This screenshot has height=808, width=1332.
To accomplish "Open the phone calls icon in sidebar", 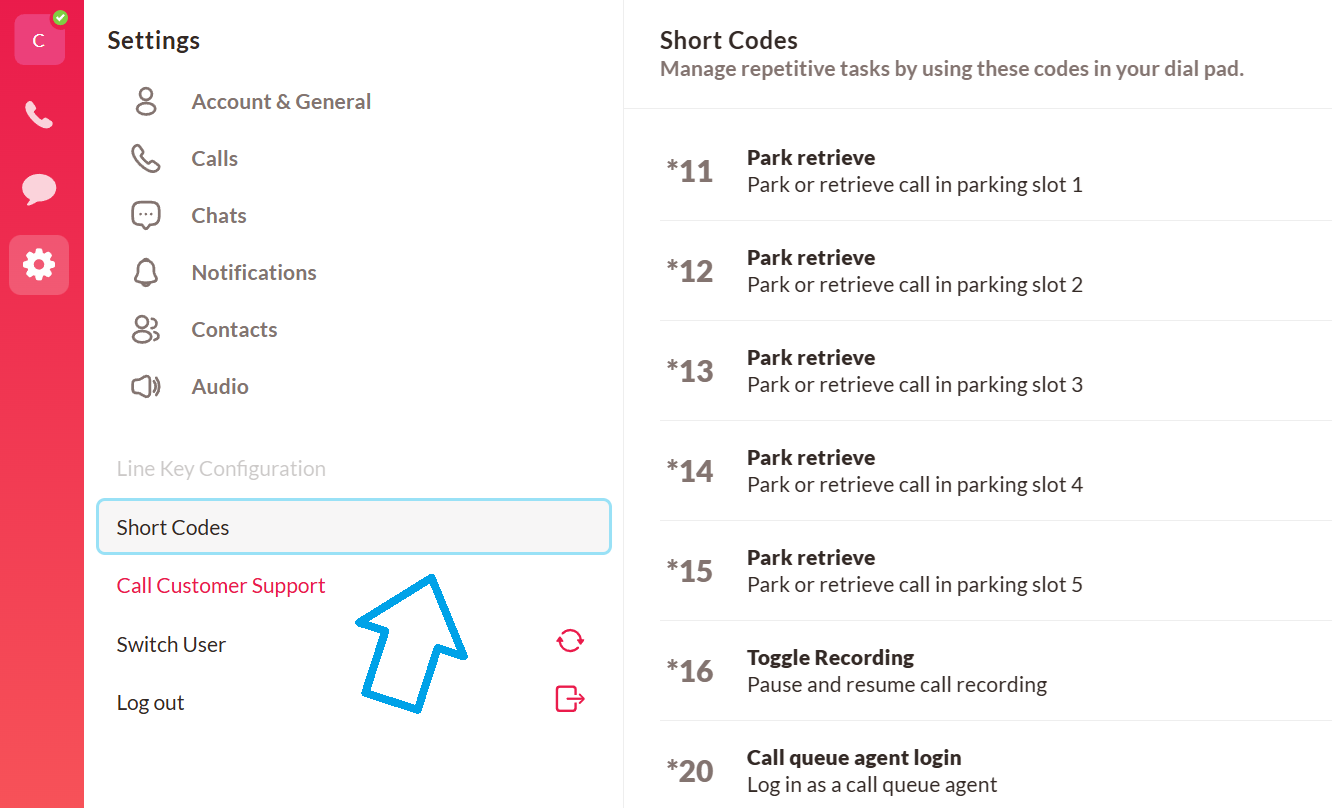I will 39,115.
